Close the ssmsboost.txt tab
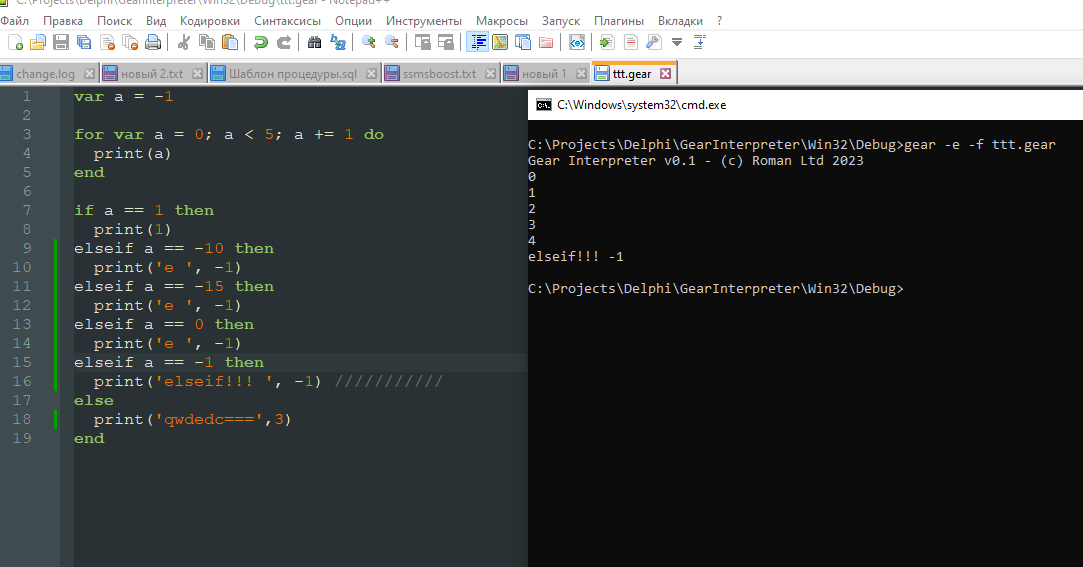1083x567 pixels. (x=490, y=74)
